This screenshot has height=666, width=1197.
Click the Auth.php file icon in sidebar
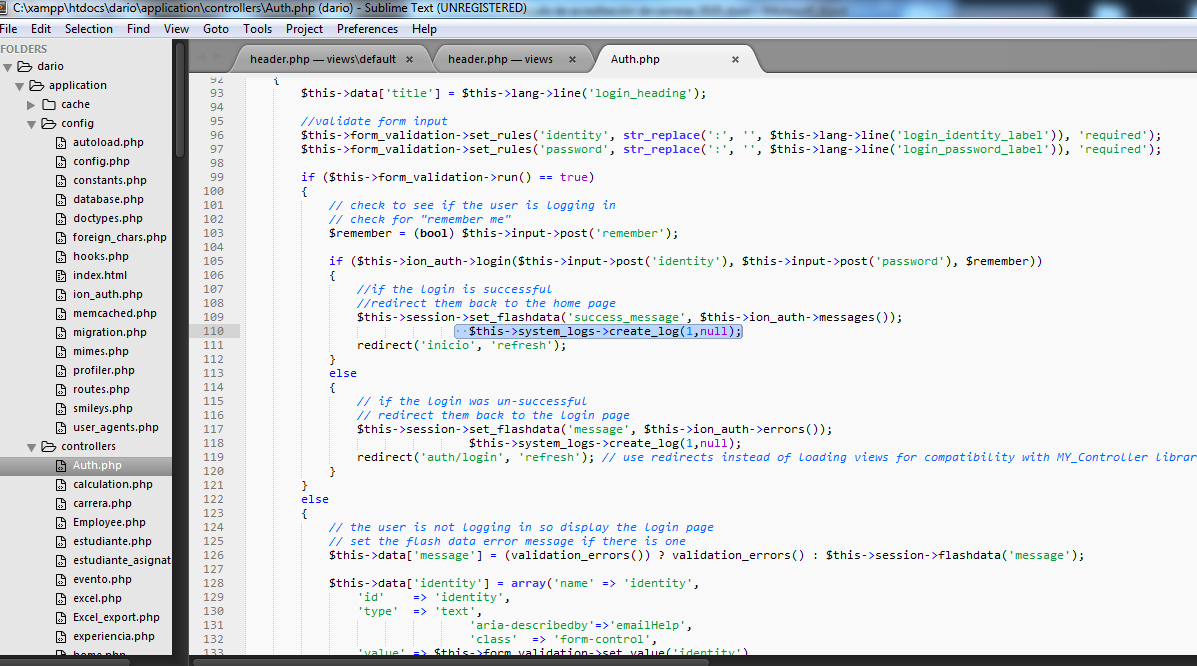pyautogui.click(x=61, y=466)
